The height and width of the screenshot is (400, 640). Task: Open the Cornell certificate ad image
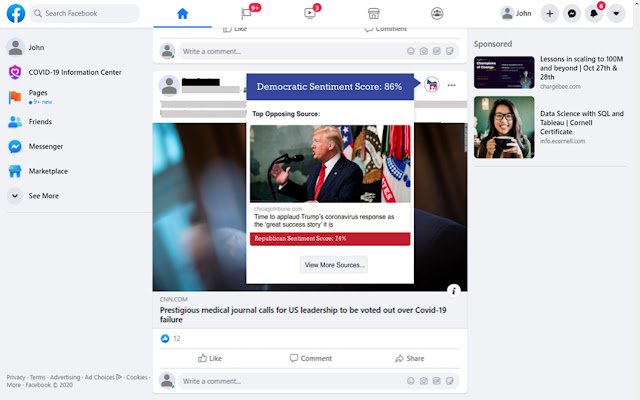point(504,127)
